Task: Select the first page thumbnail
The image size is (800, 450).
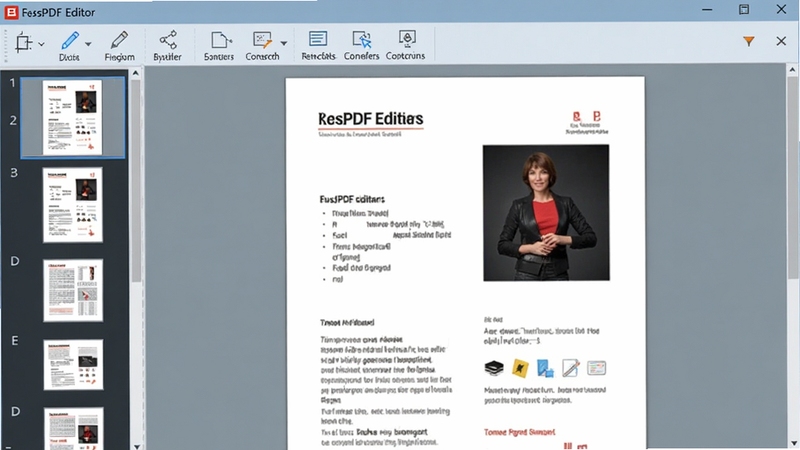Action: 72,117
